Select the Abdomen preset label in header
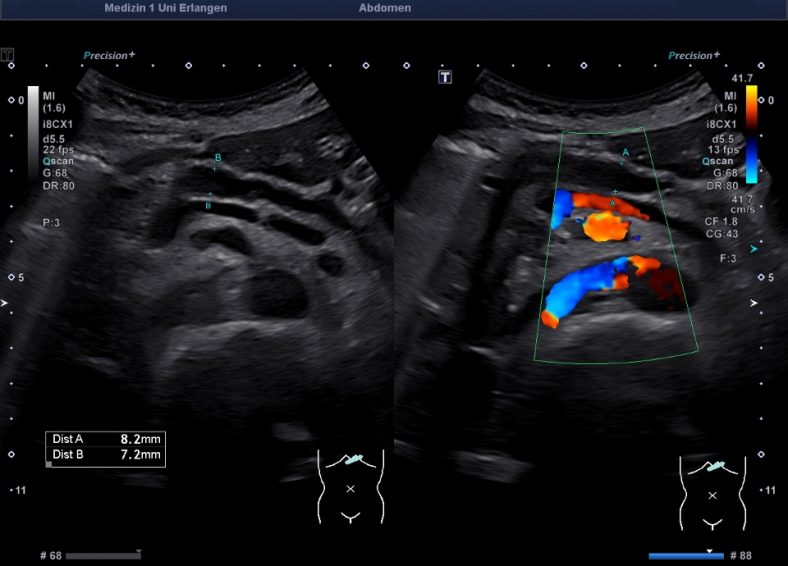788x566 pixels. [384, 8]
